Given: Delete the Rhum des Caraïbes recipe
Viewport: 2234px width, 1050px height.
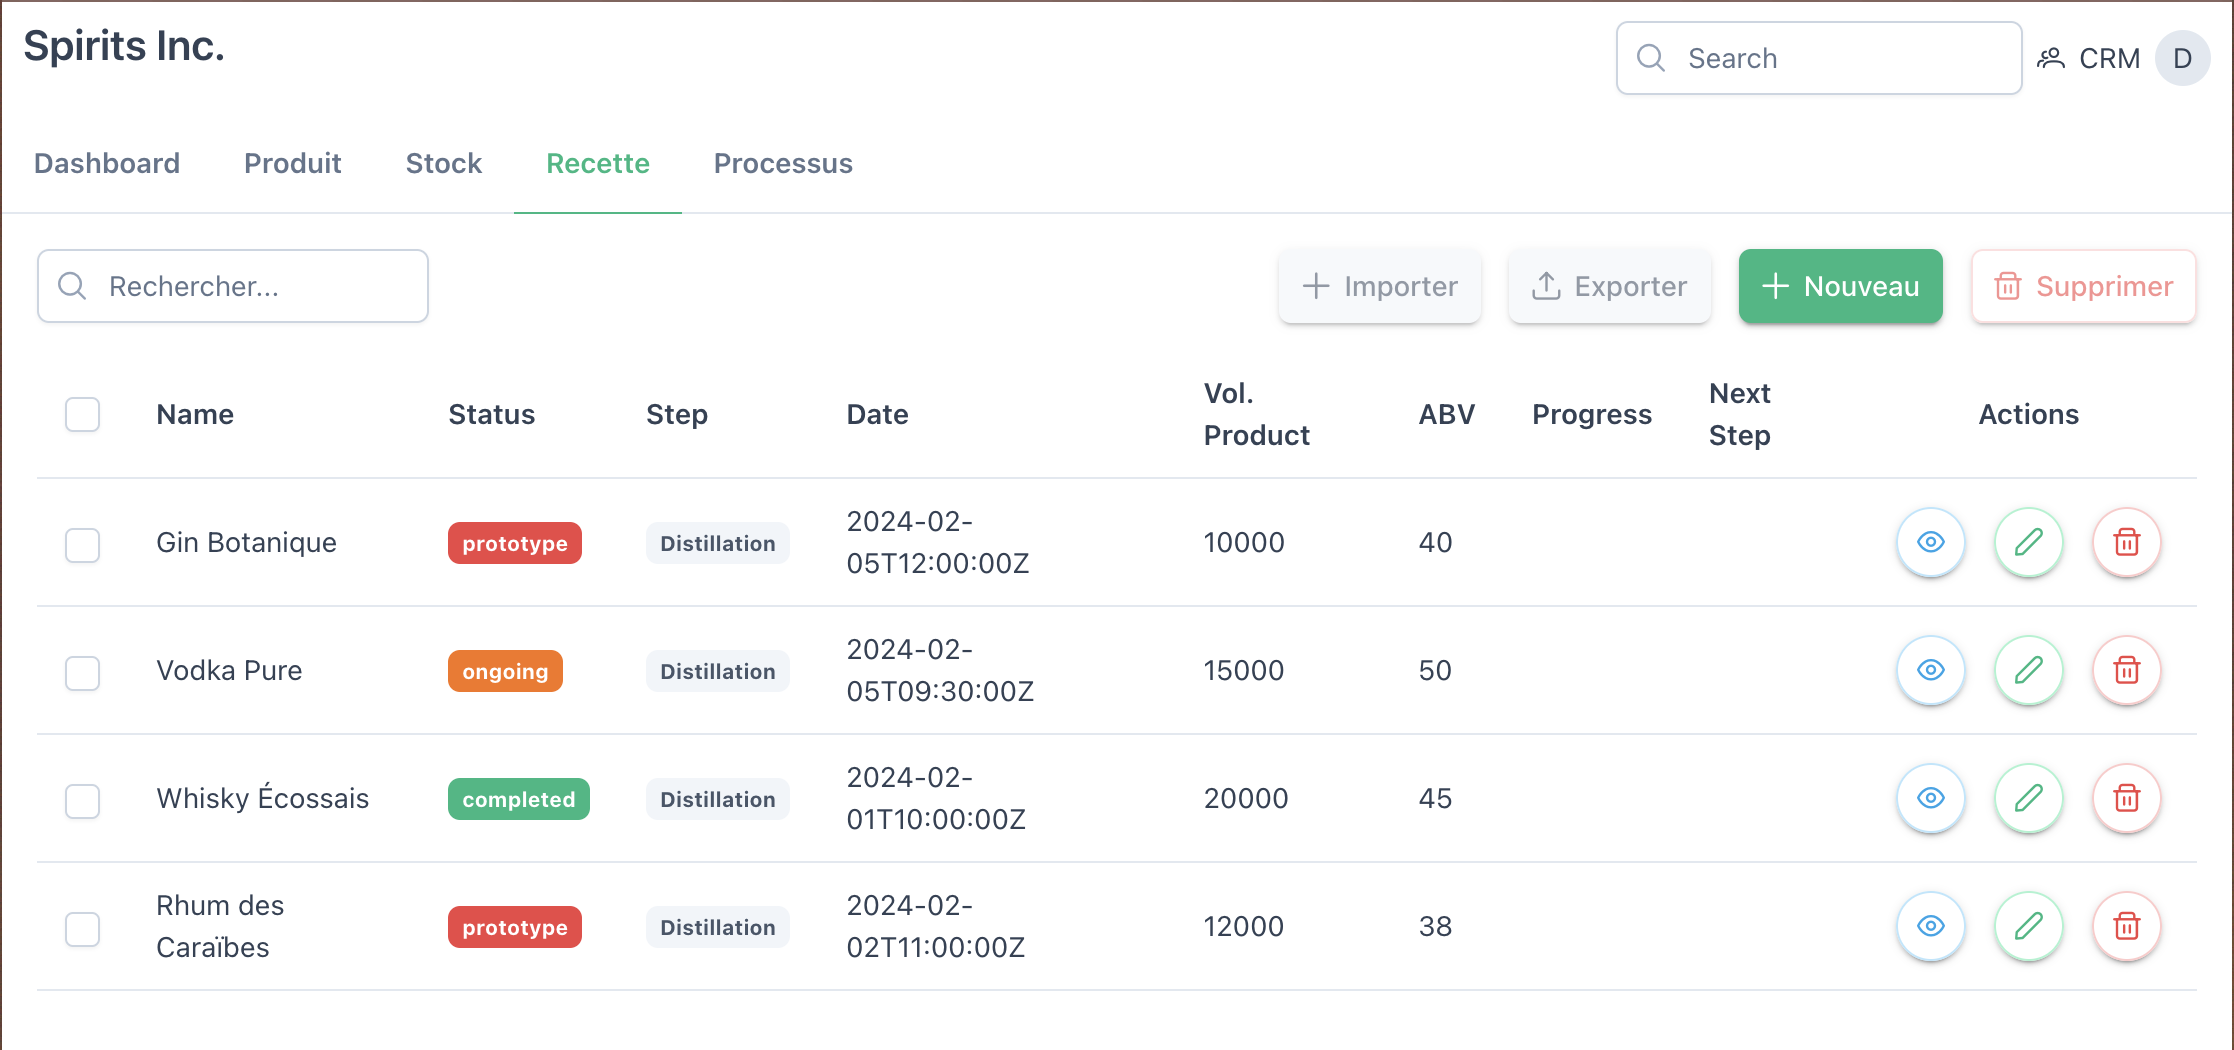Looking at the screenshot, I should coord(2126,926).
